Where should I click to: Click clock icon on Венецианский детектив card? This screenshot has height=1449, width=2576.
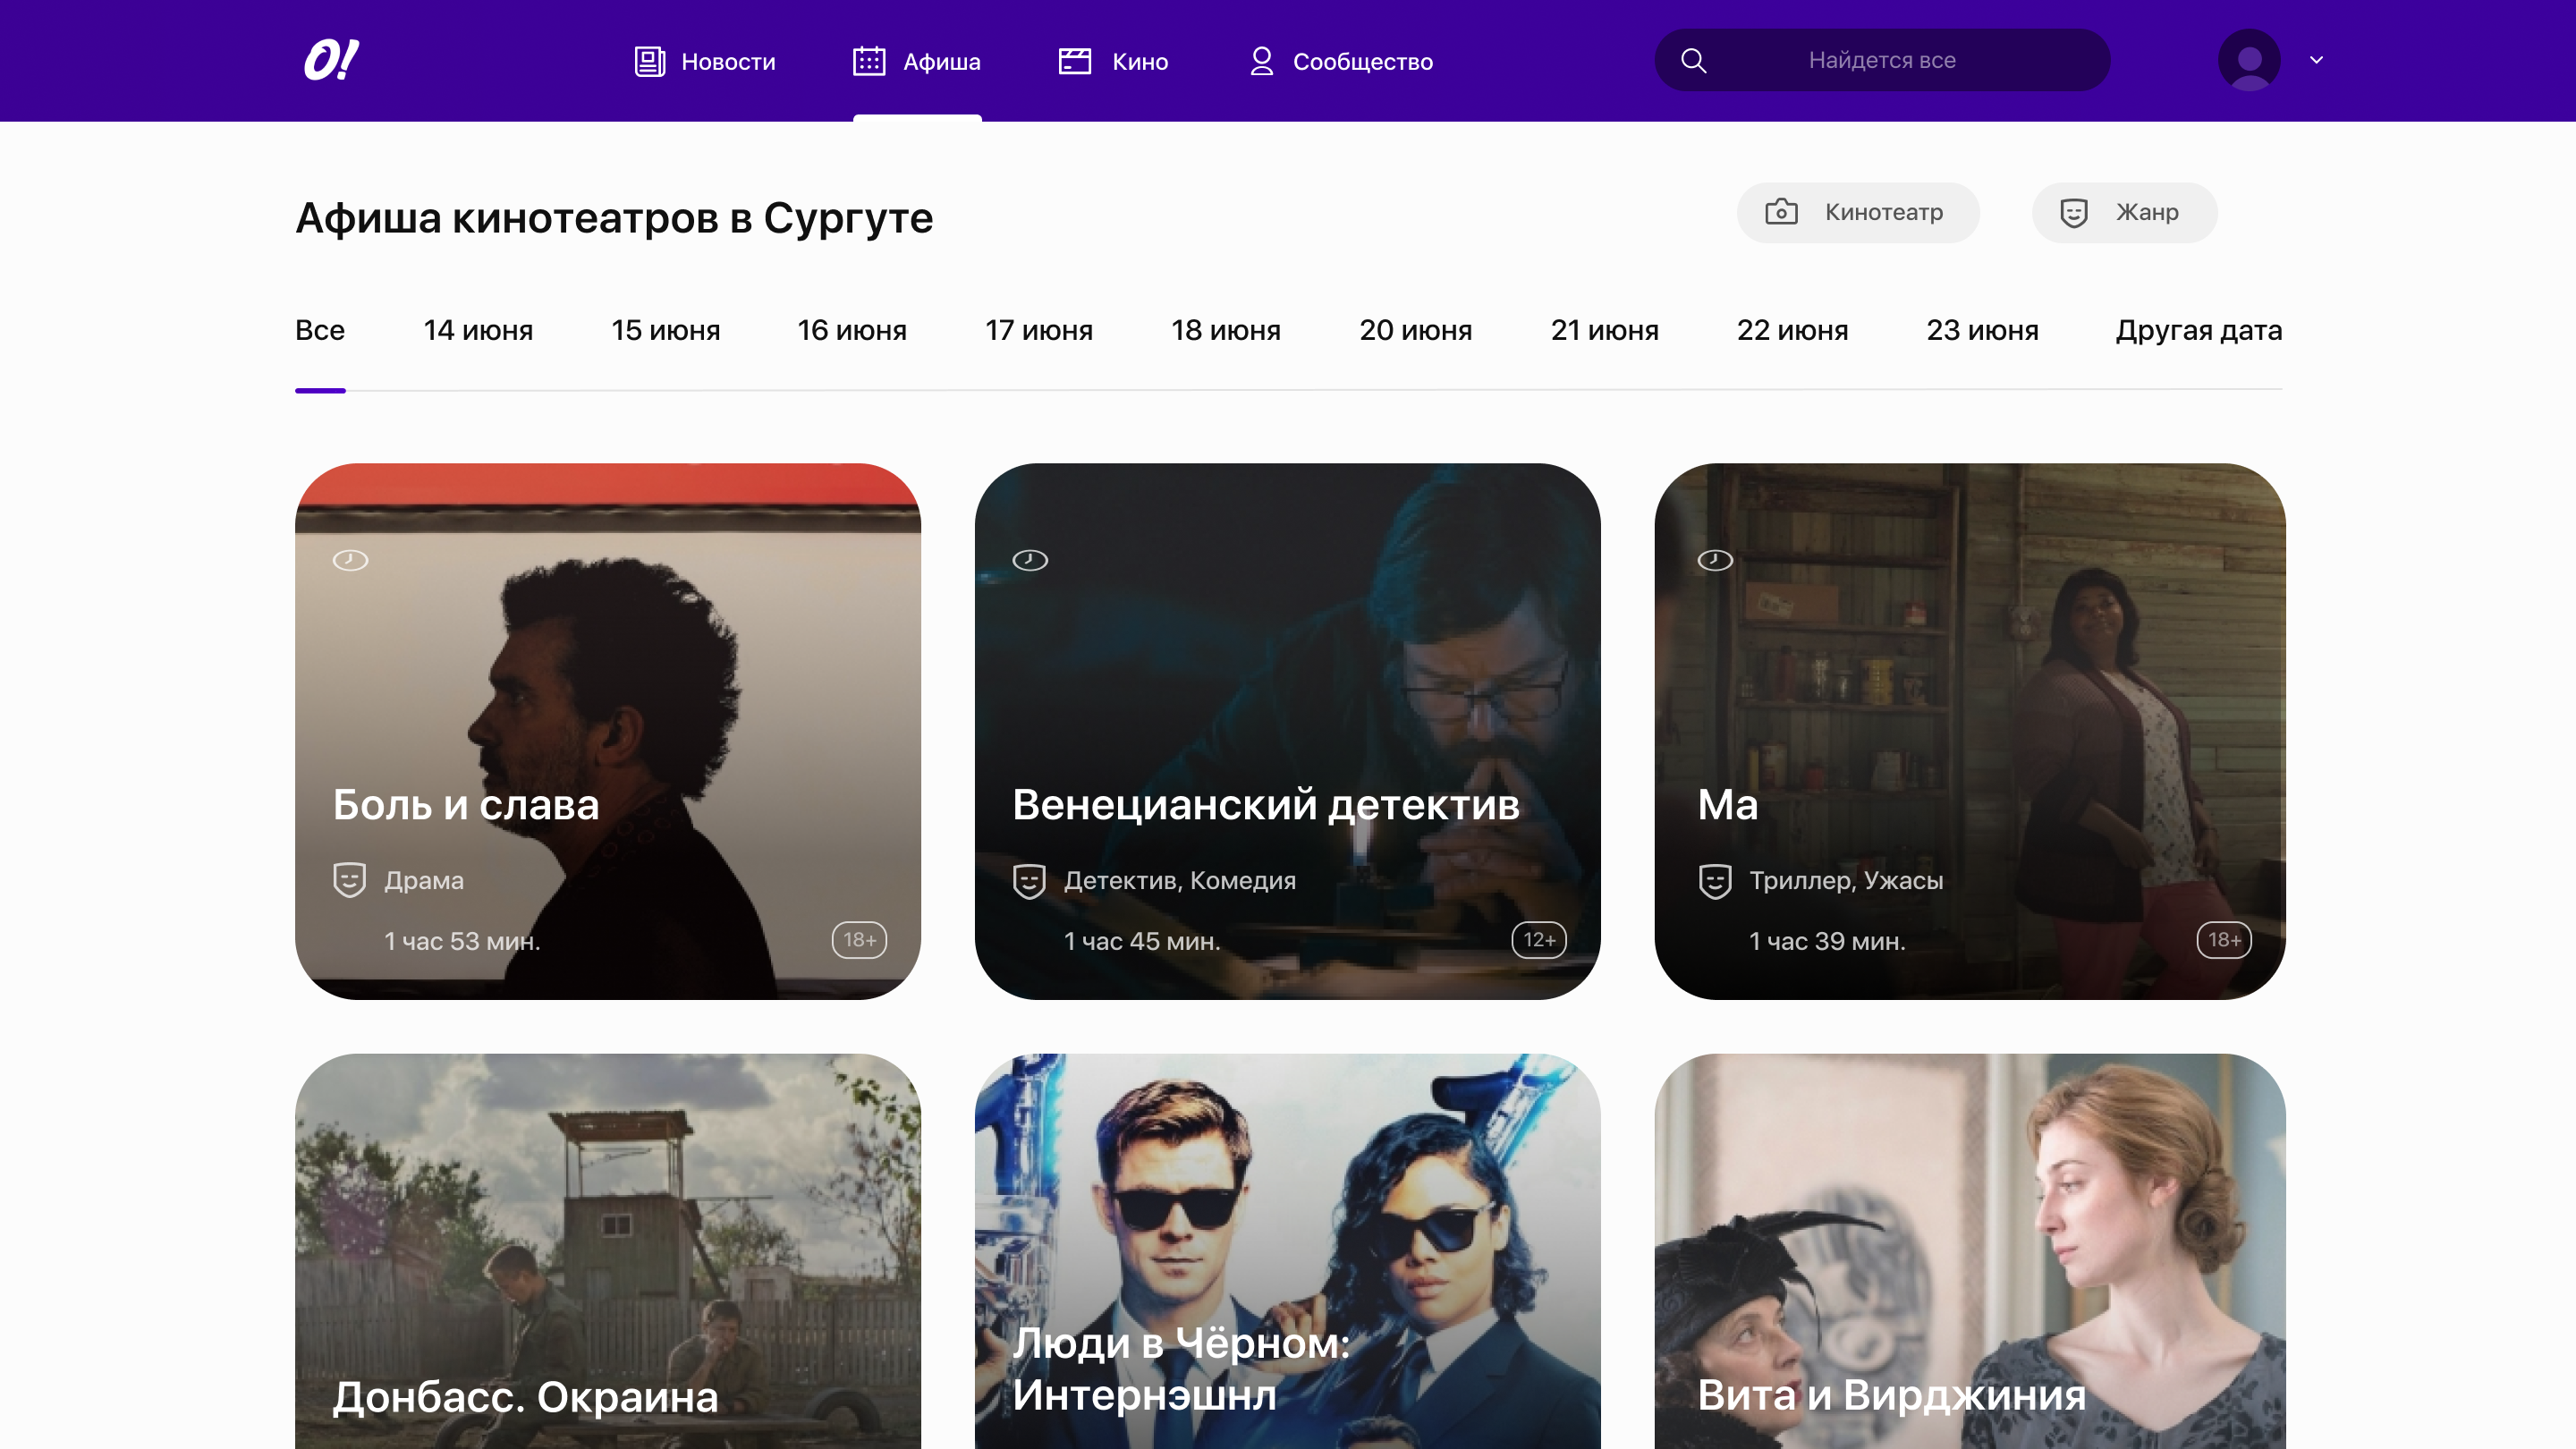pos(1029,560)
